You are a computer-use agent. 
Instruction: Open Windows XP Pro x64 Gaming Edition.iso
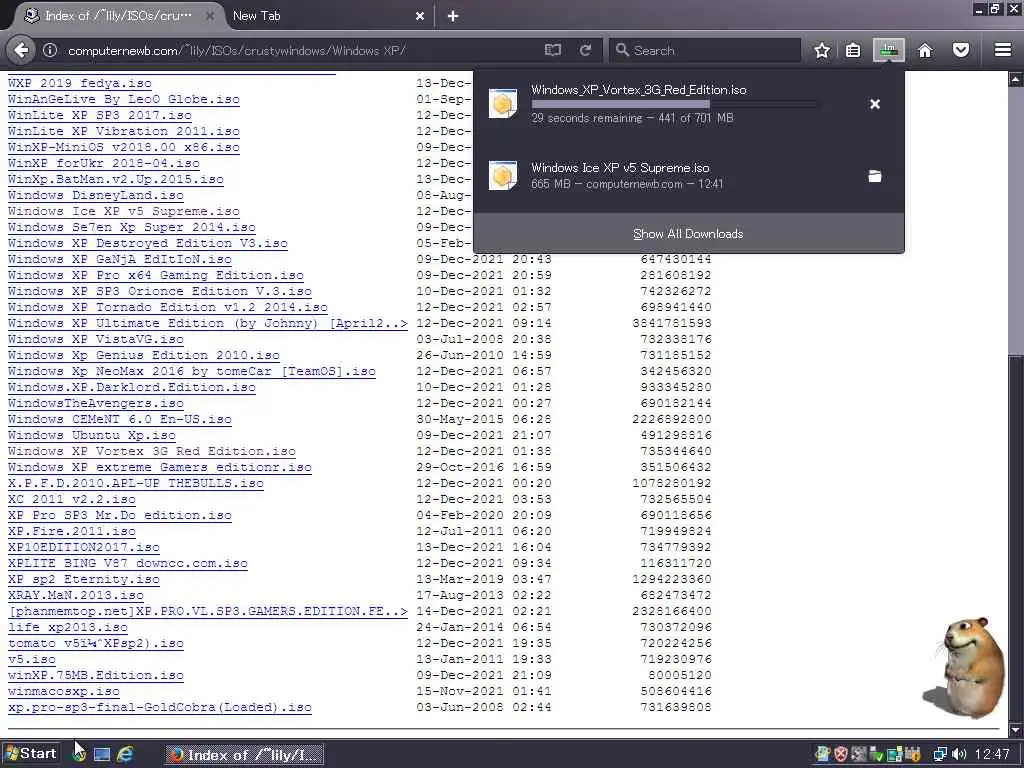(155, 275)
